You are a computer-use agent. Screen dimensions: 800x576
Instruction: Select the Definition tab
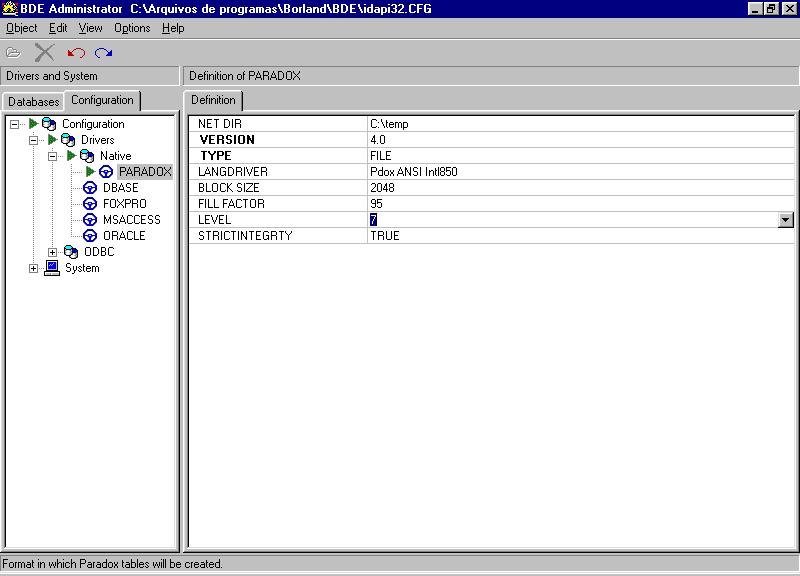pos(213,100)
